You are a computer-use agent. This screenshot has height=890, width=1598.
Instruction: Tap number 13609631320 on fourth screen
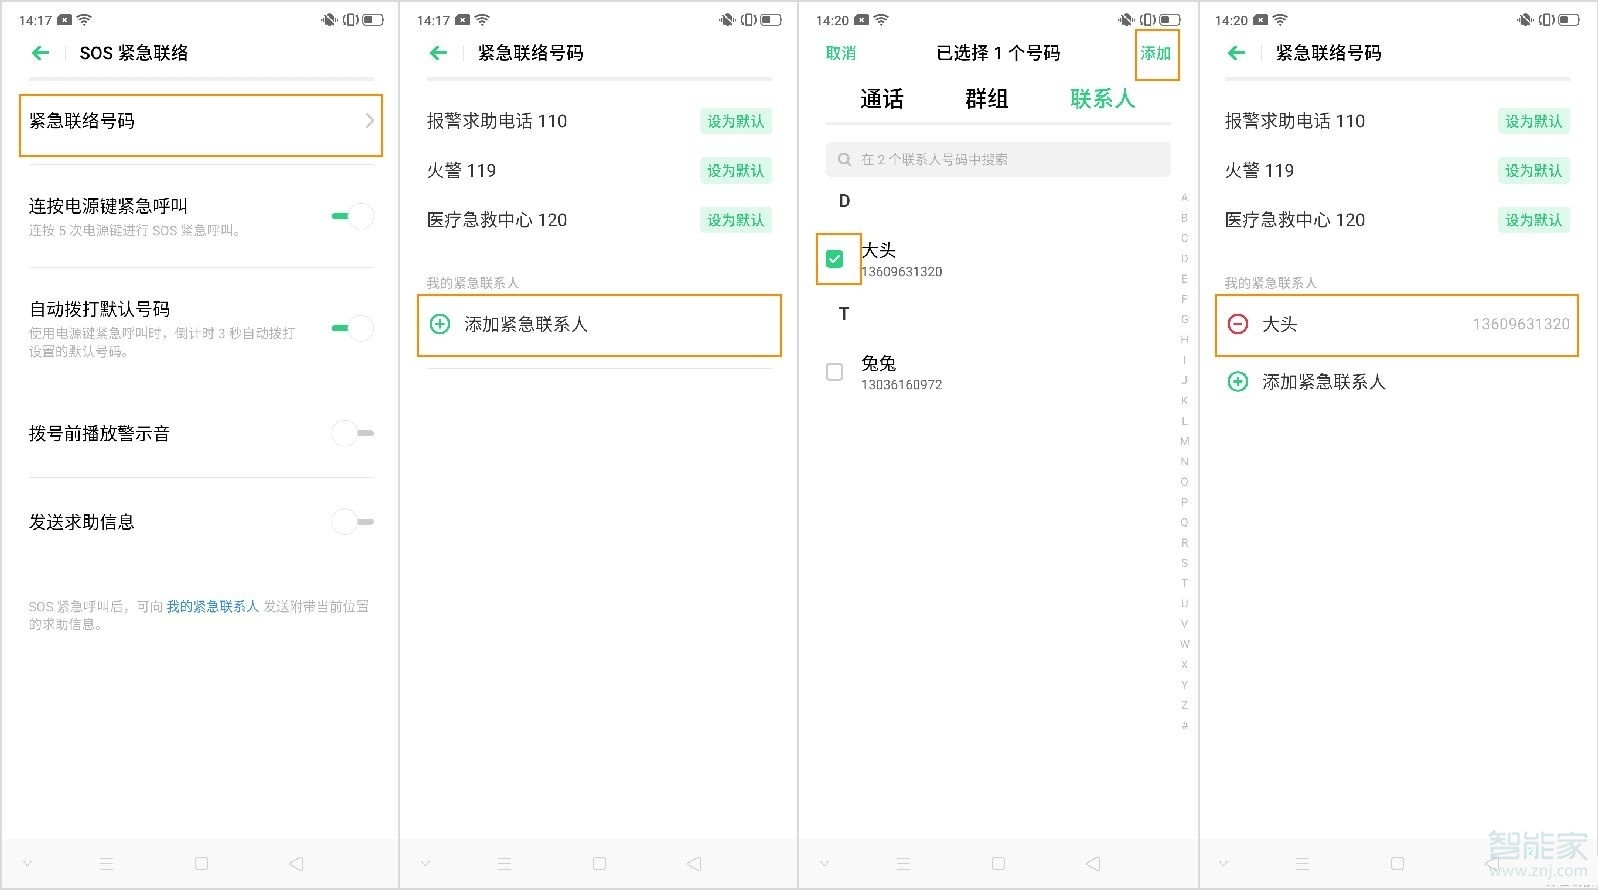(x=1521, y=324)
